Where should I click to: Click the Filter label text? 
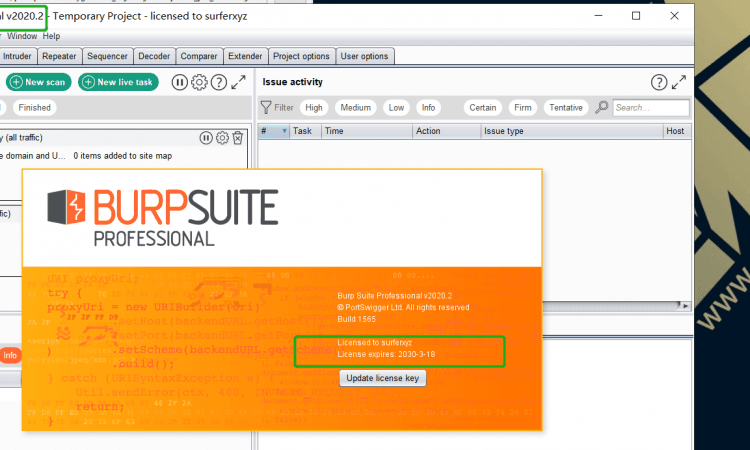point(284,108)
